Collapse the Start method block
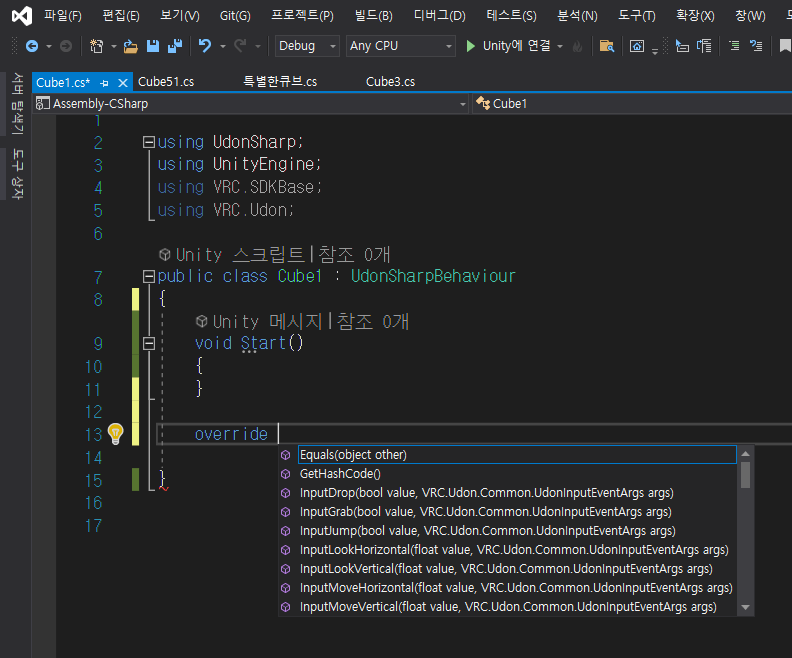Screen dimensions: 792x658 coord(148,343)
